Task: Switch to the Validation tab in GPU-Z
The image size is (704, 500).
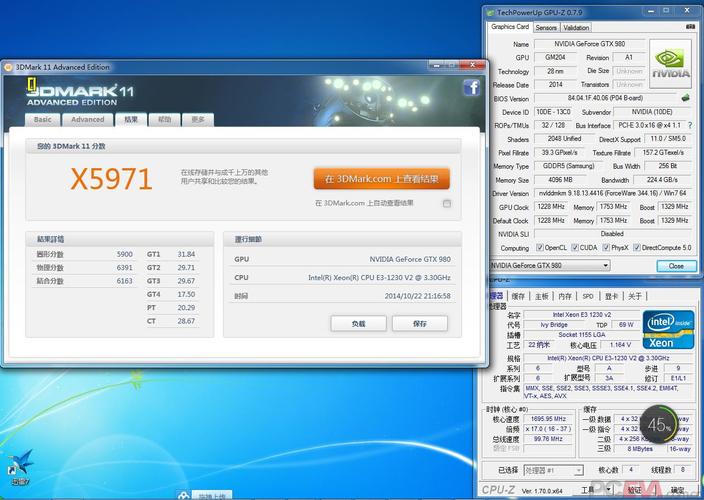Action: (576, 28)
